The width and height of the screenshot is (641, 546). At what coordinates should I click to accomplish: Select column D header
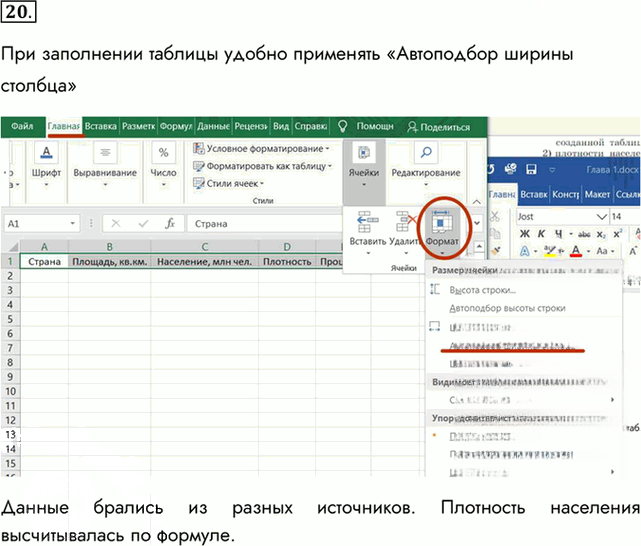point(287,247)
